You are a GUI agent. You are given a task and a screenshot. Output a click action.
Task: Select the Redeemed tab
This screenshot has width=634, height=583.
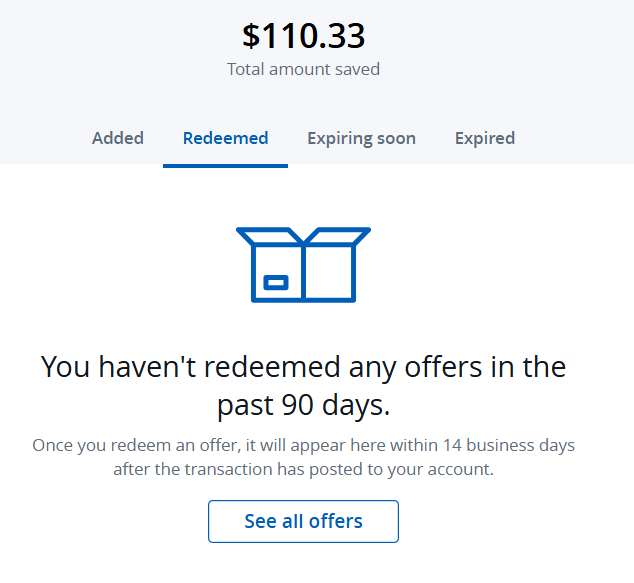[x=225, y=138]
